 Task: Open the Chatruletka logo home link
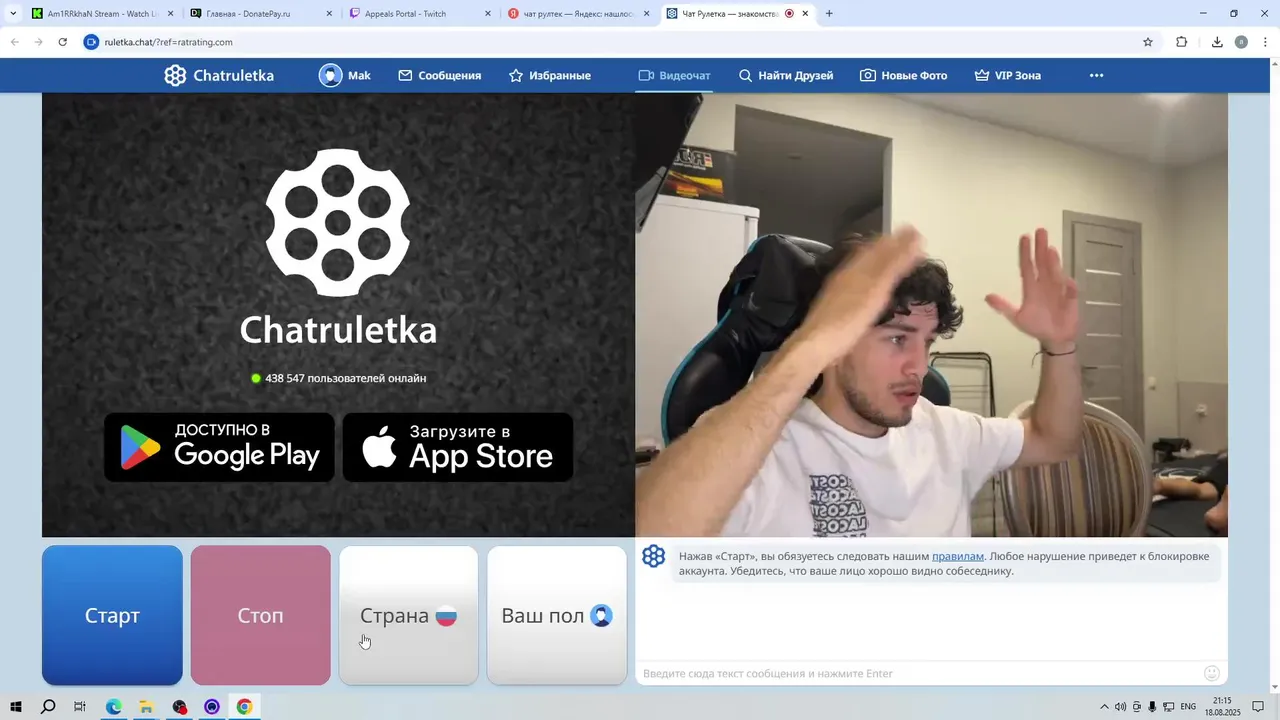(219, 75)
